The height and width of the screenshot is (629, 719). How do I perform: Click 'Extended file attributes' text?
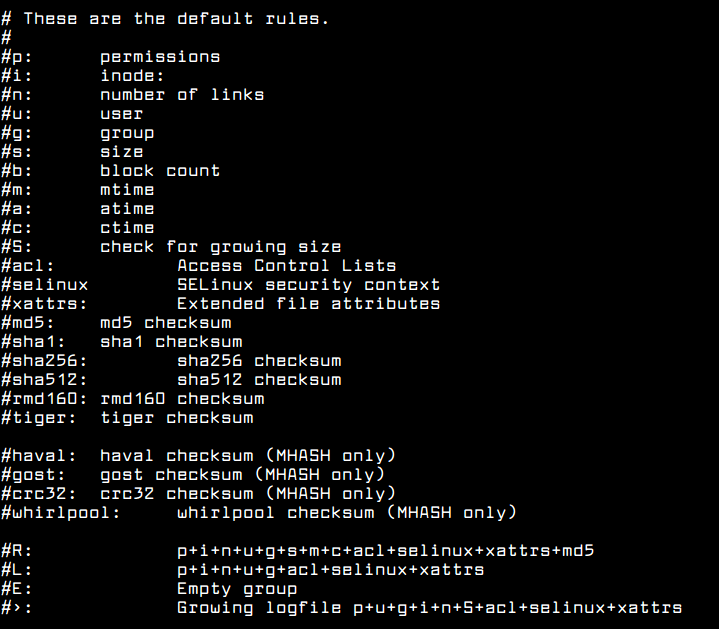tap(308, 304)
